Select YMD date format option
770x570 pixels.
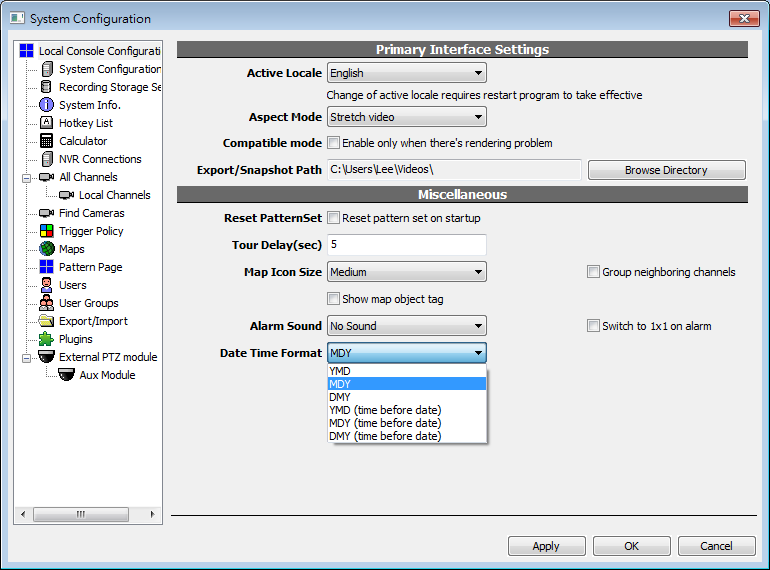pos(407,371)
